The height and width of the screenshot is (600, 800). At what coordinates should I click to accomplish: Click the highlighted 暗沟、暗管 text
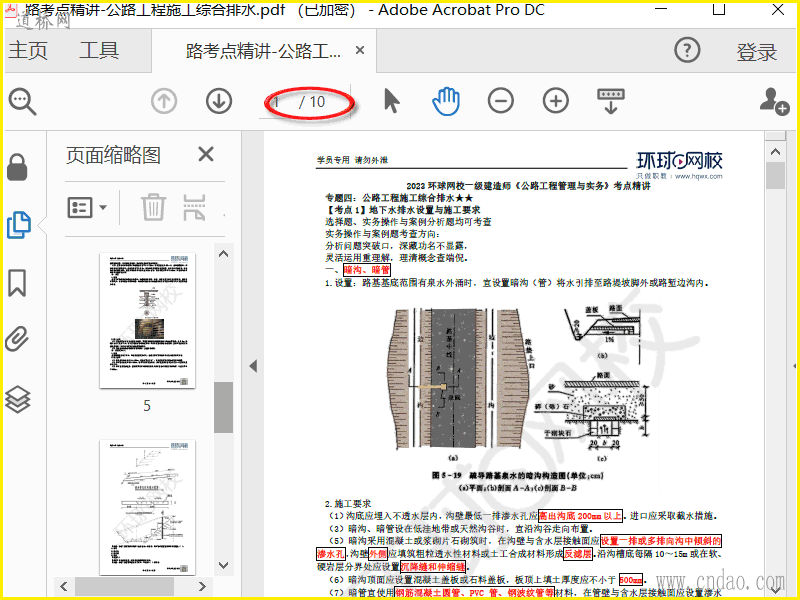367,270
